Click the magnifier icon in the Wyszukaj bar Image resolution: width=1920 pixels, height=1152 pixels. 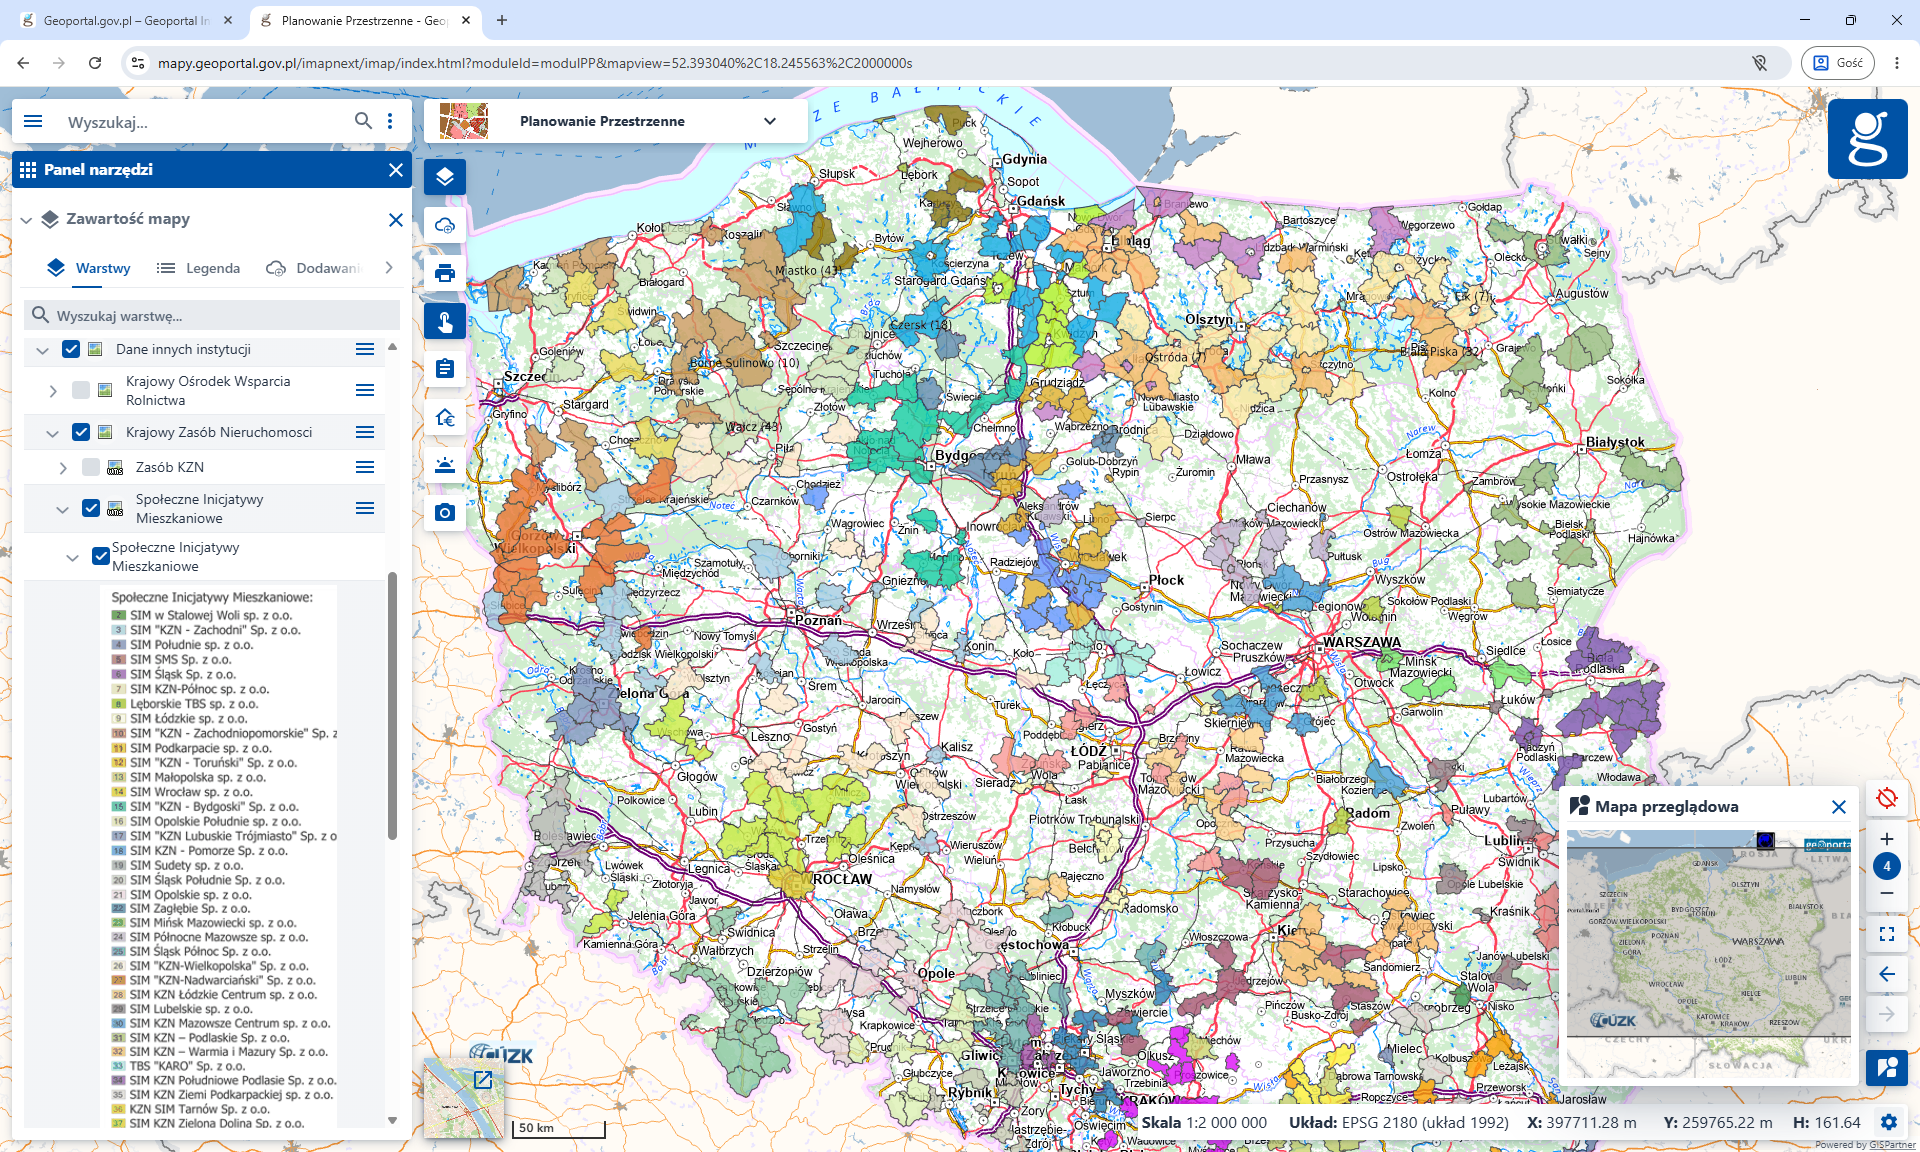(363, 121)
